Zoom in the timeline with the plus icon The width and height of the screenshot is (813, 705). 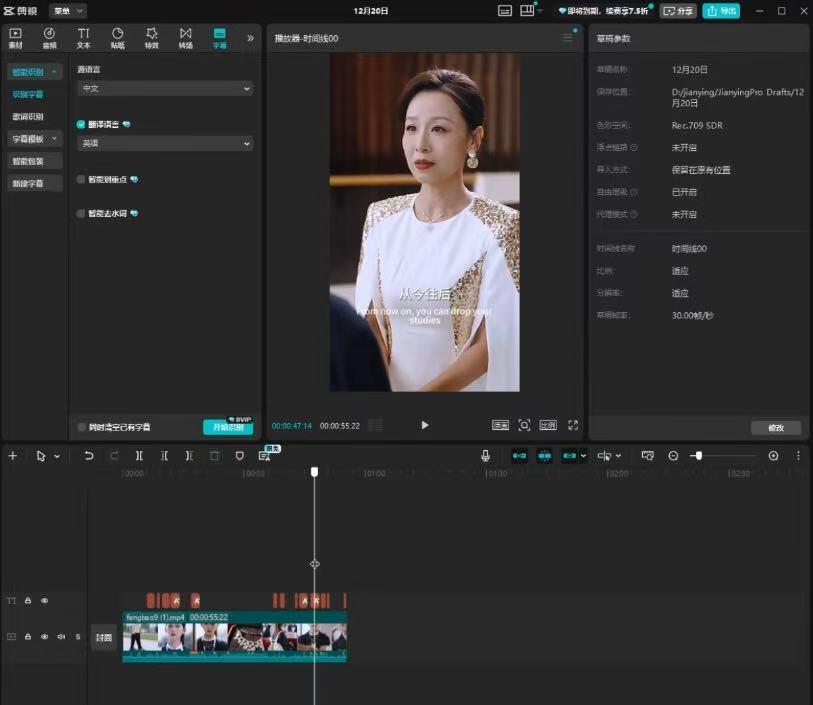click(x=773, y=456)
